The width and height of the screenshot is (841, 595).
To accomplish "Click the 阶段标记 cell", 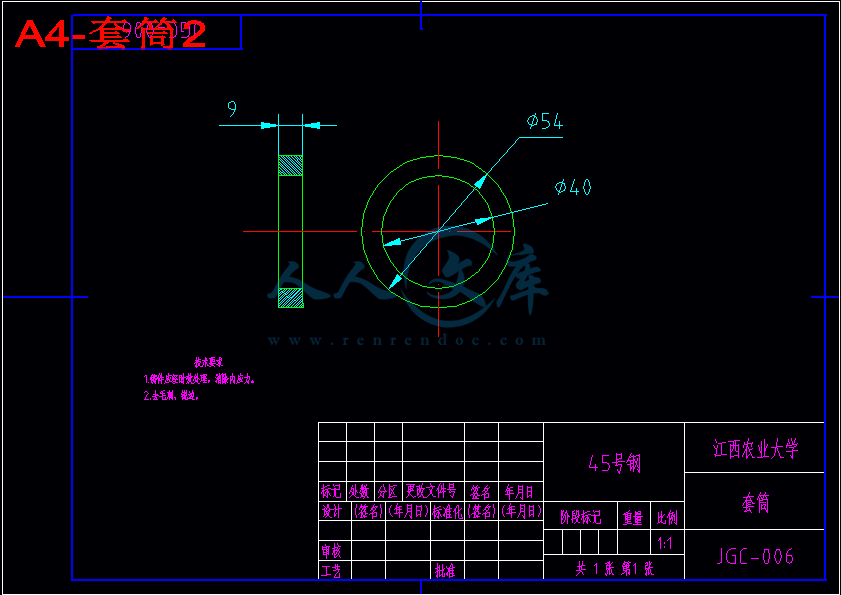I will click(580, 518).
